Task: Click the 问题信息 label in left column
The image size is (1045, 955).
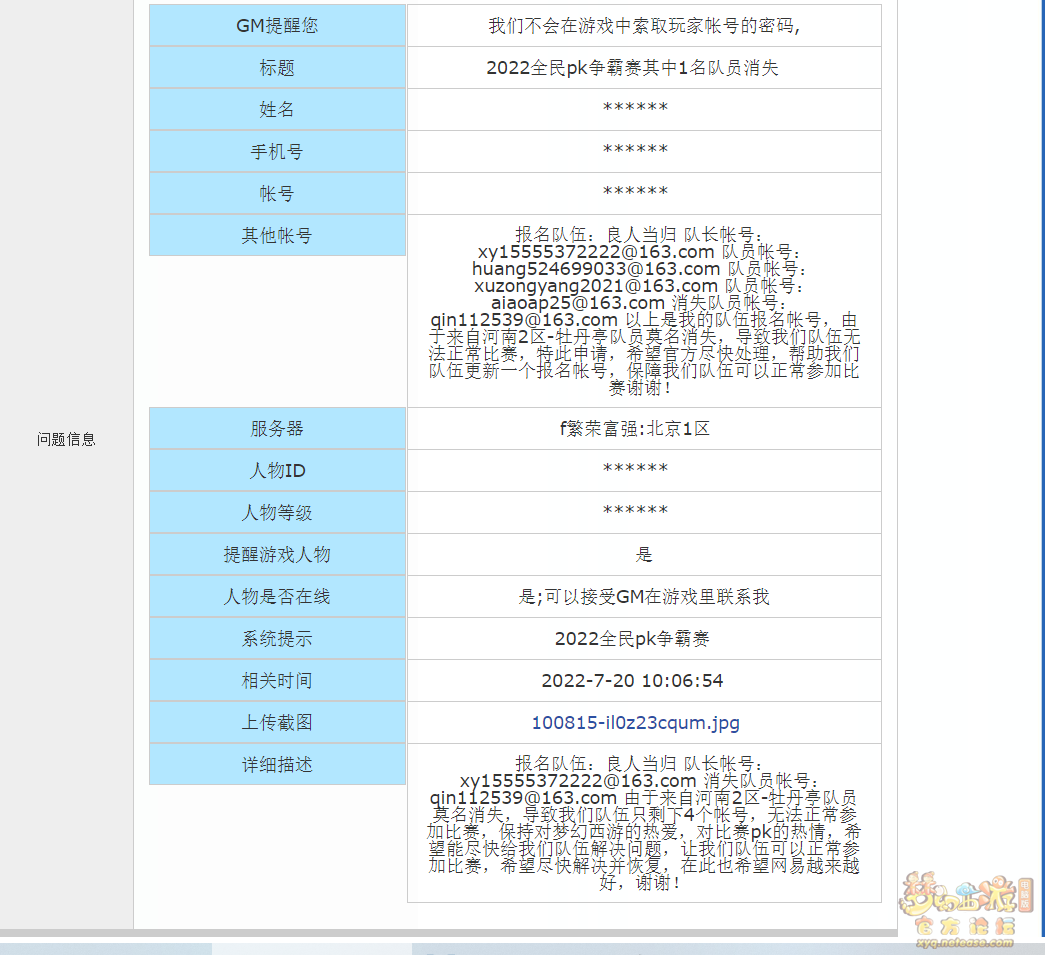Action: coord(67,439)
